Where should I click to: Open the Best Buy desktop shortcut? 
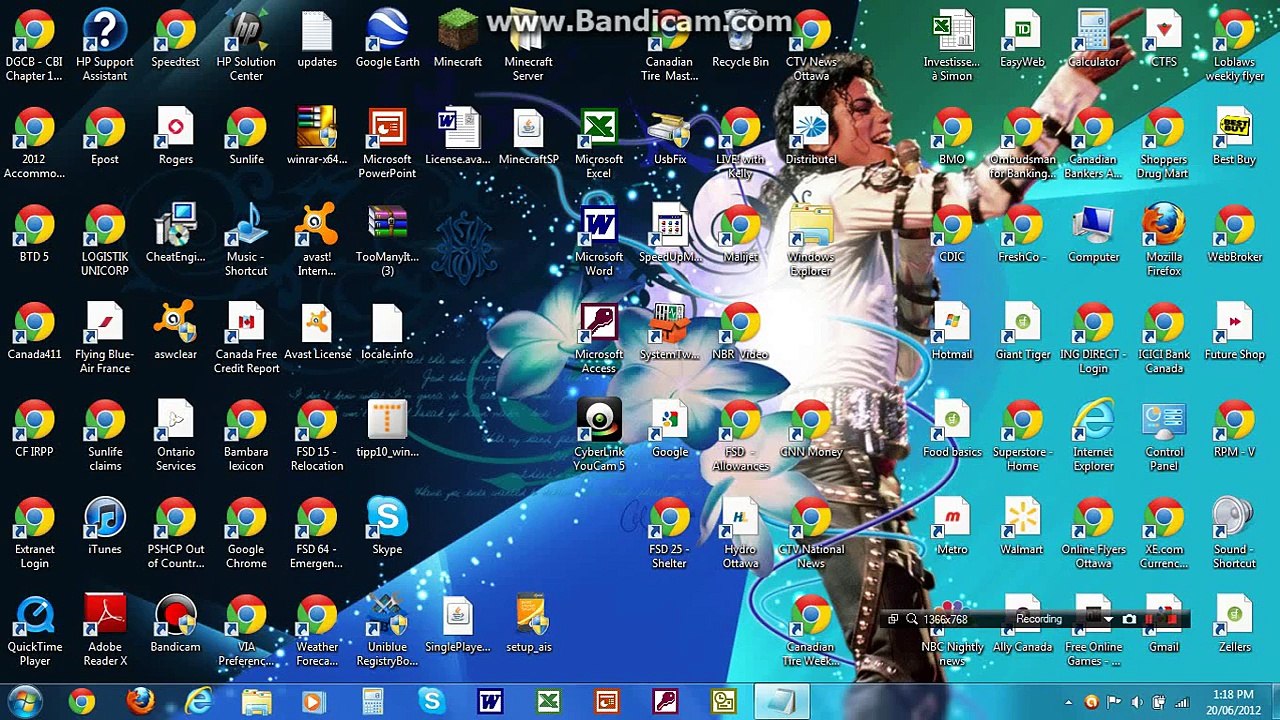(1234, 137)
